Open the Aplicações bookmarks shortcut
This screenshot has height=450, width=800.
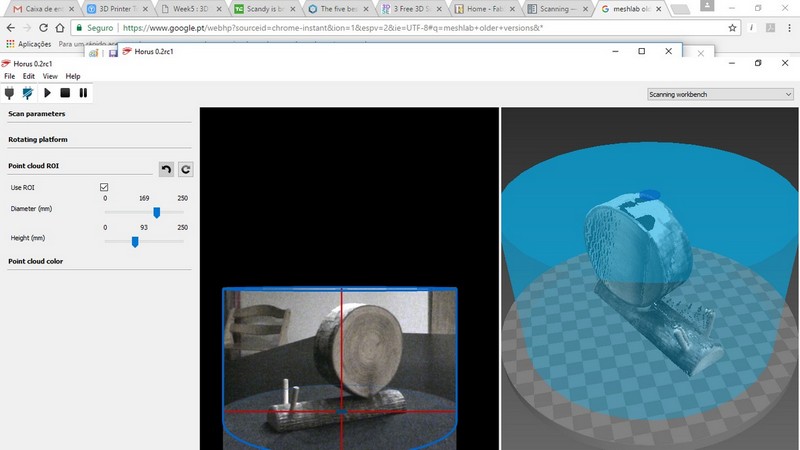(x=29, y=44)
